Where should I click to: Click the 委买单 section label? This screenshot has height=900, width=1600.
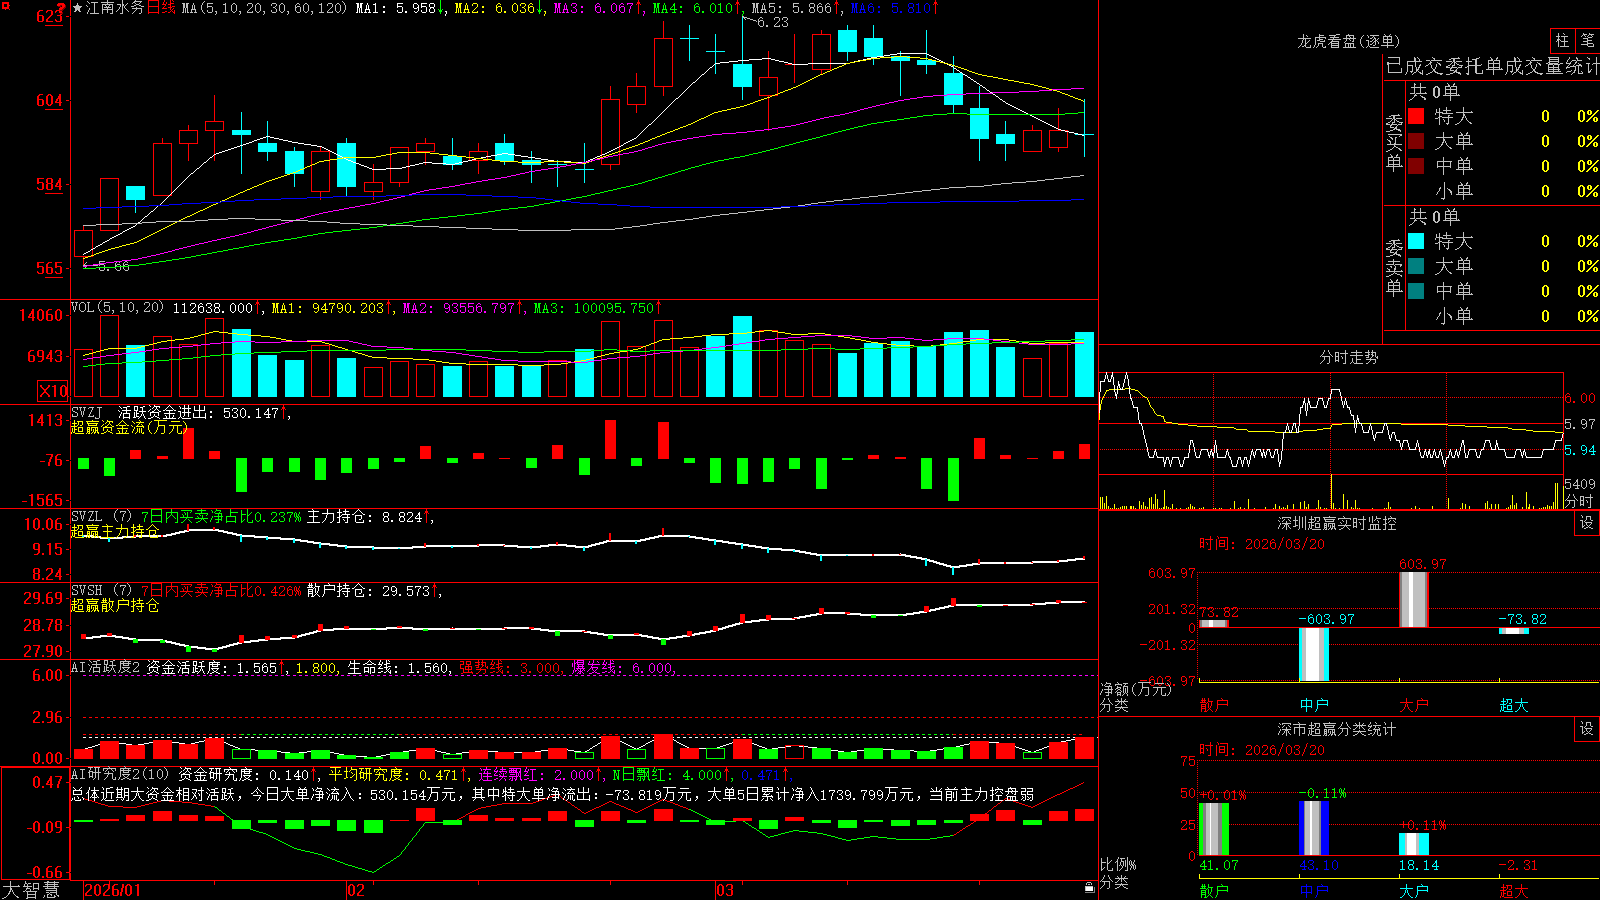[x=1394, y=141]
